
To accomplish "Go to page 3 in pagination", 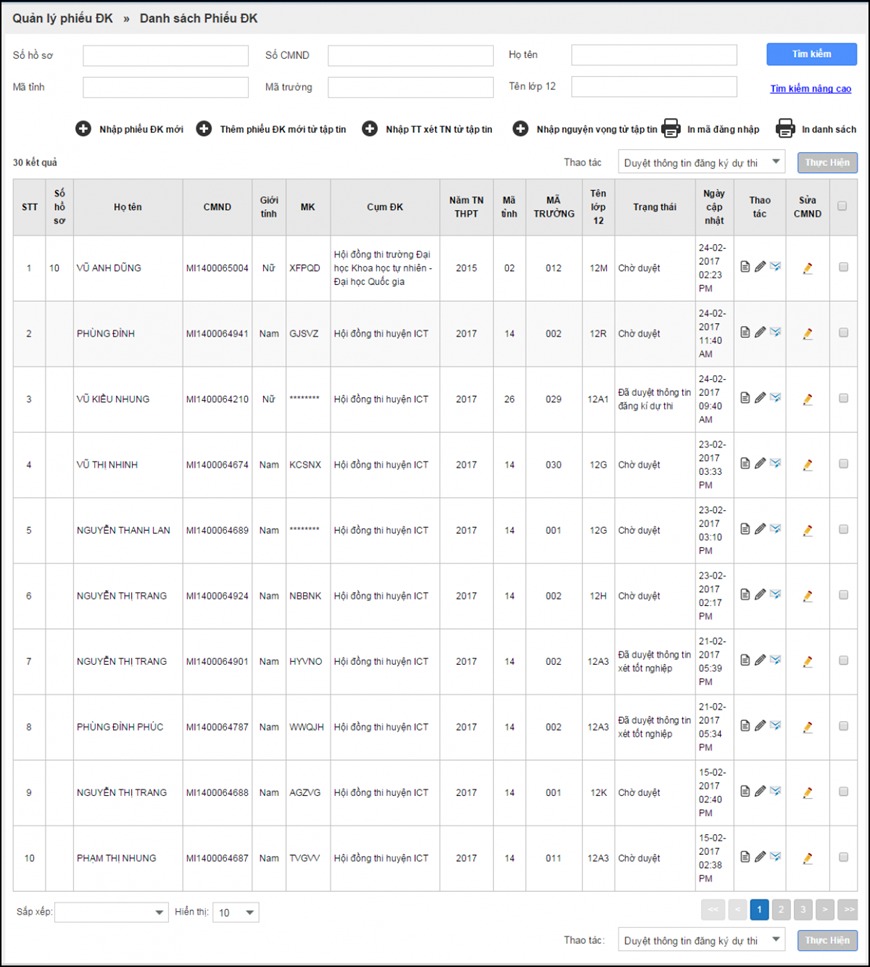I will [803, 909].
